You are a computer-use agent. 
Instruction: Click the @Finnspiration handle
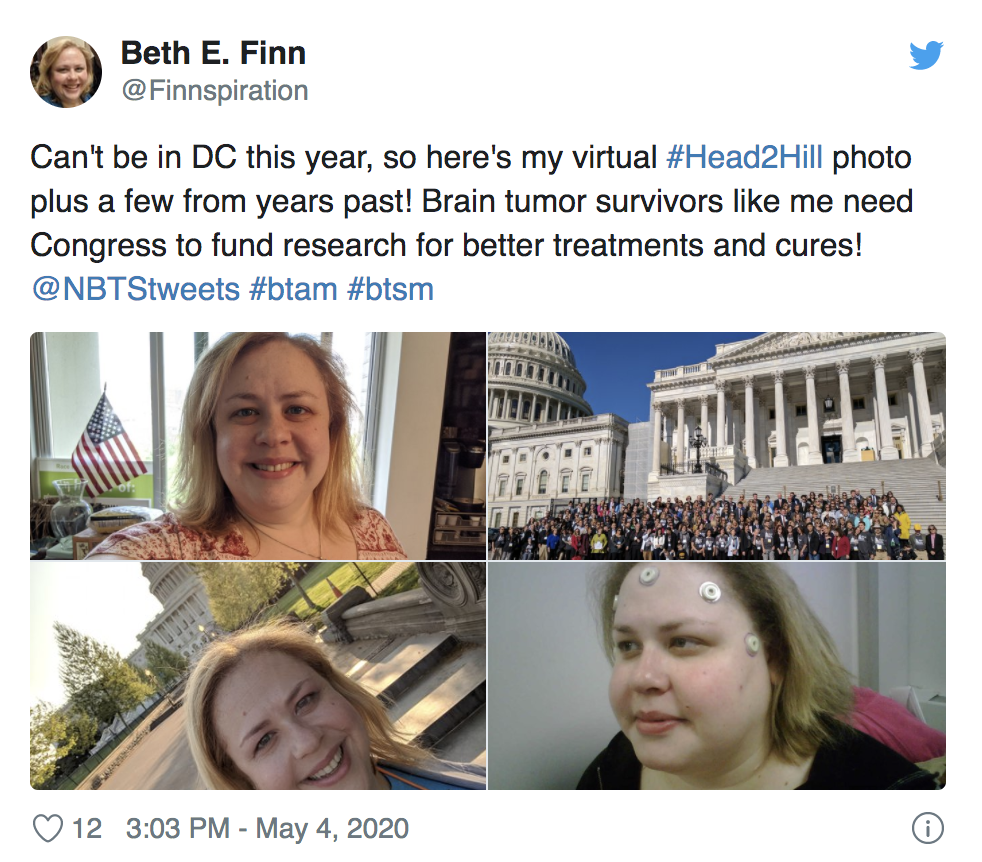[214, 91]
